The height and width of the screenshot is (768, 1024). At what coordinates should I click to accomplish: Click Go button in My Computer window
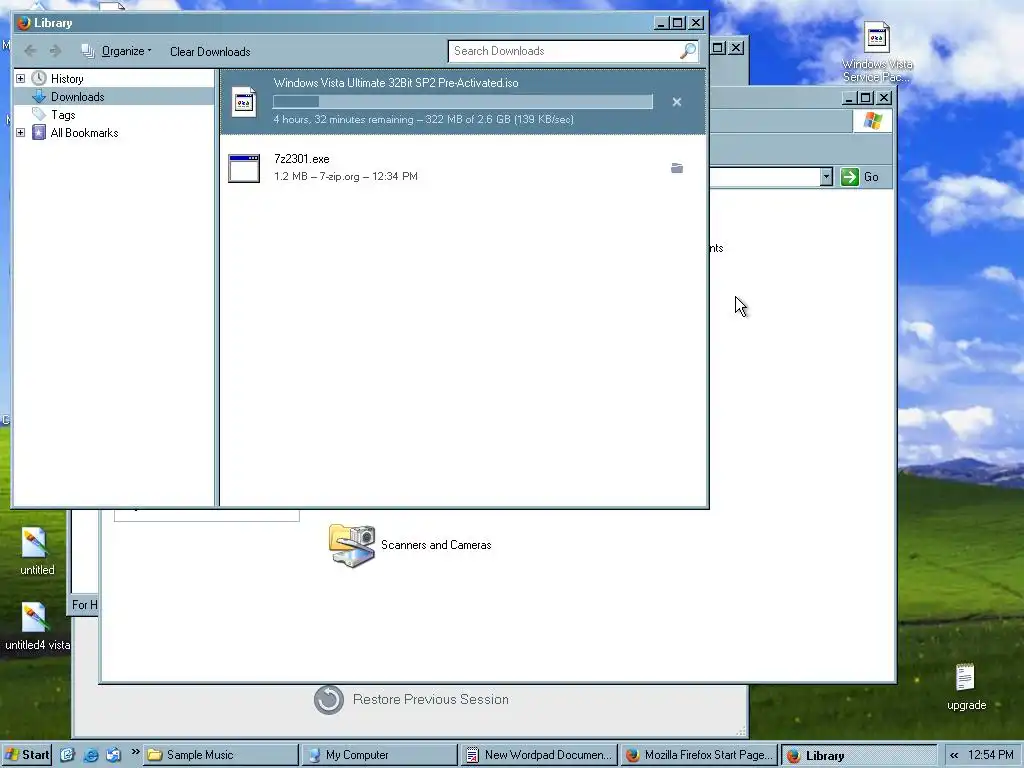[860, 177]
